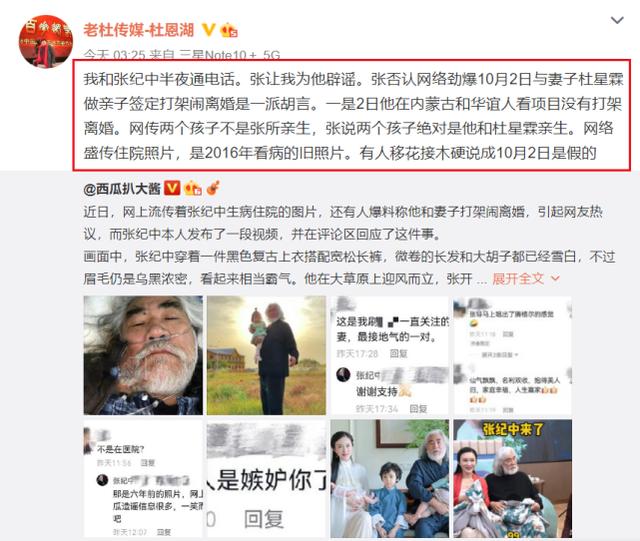Open the 是嫉妒你了 screenshot thumbnail
The height and width of the screenshot is (541, 640).
tap(266, 479)
